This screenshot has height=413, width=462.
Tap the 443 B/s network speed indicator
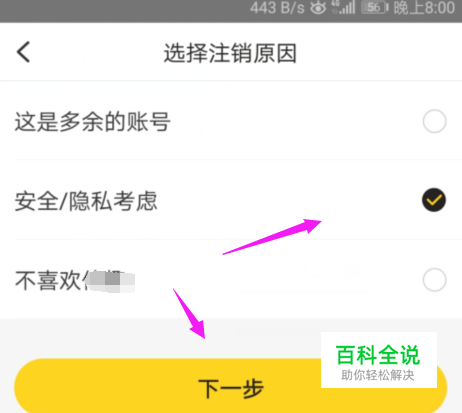pyautogui.click(x=277, y=8)
